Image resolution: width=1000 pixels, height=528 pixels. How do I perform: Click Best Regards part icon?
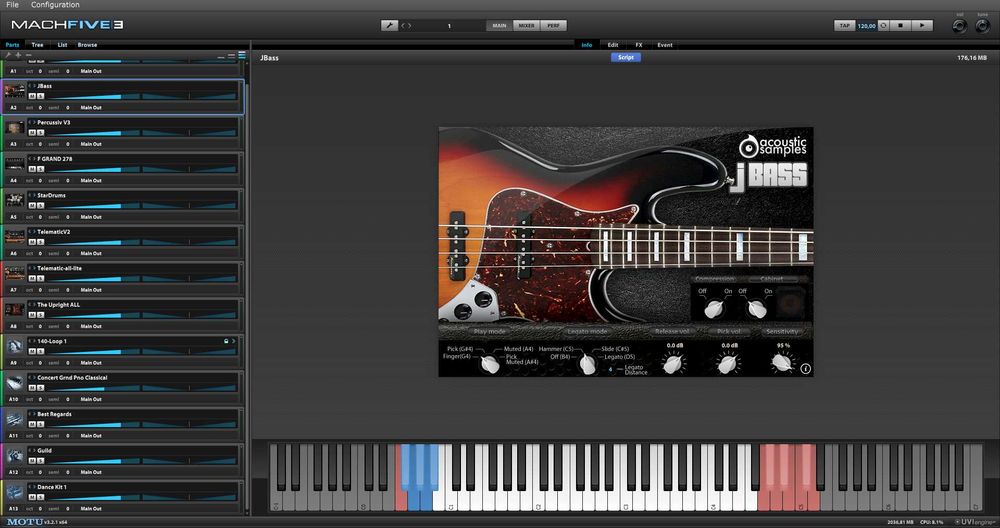(15, 419)
